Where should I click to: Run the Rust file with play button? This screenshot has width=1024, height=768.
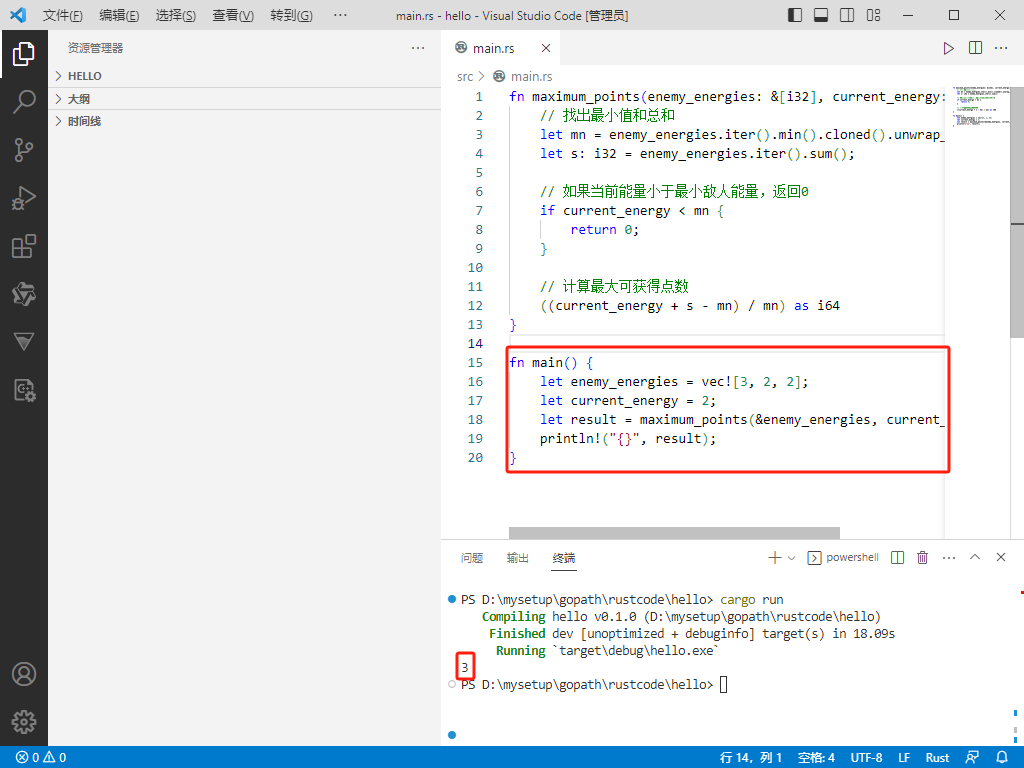pos(948,48)
